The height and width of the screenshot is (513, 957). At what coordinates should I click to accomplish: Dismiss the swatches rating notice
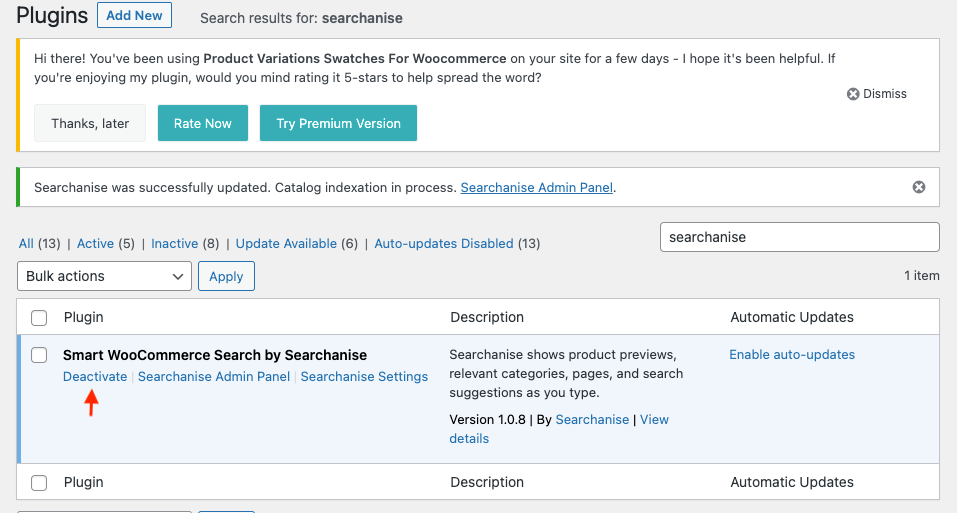point(876,94)
